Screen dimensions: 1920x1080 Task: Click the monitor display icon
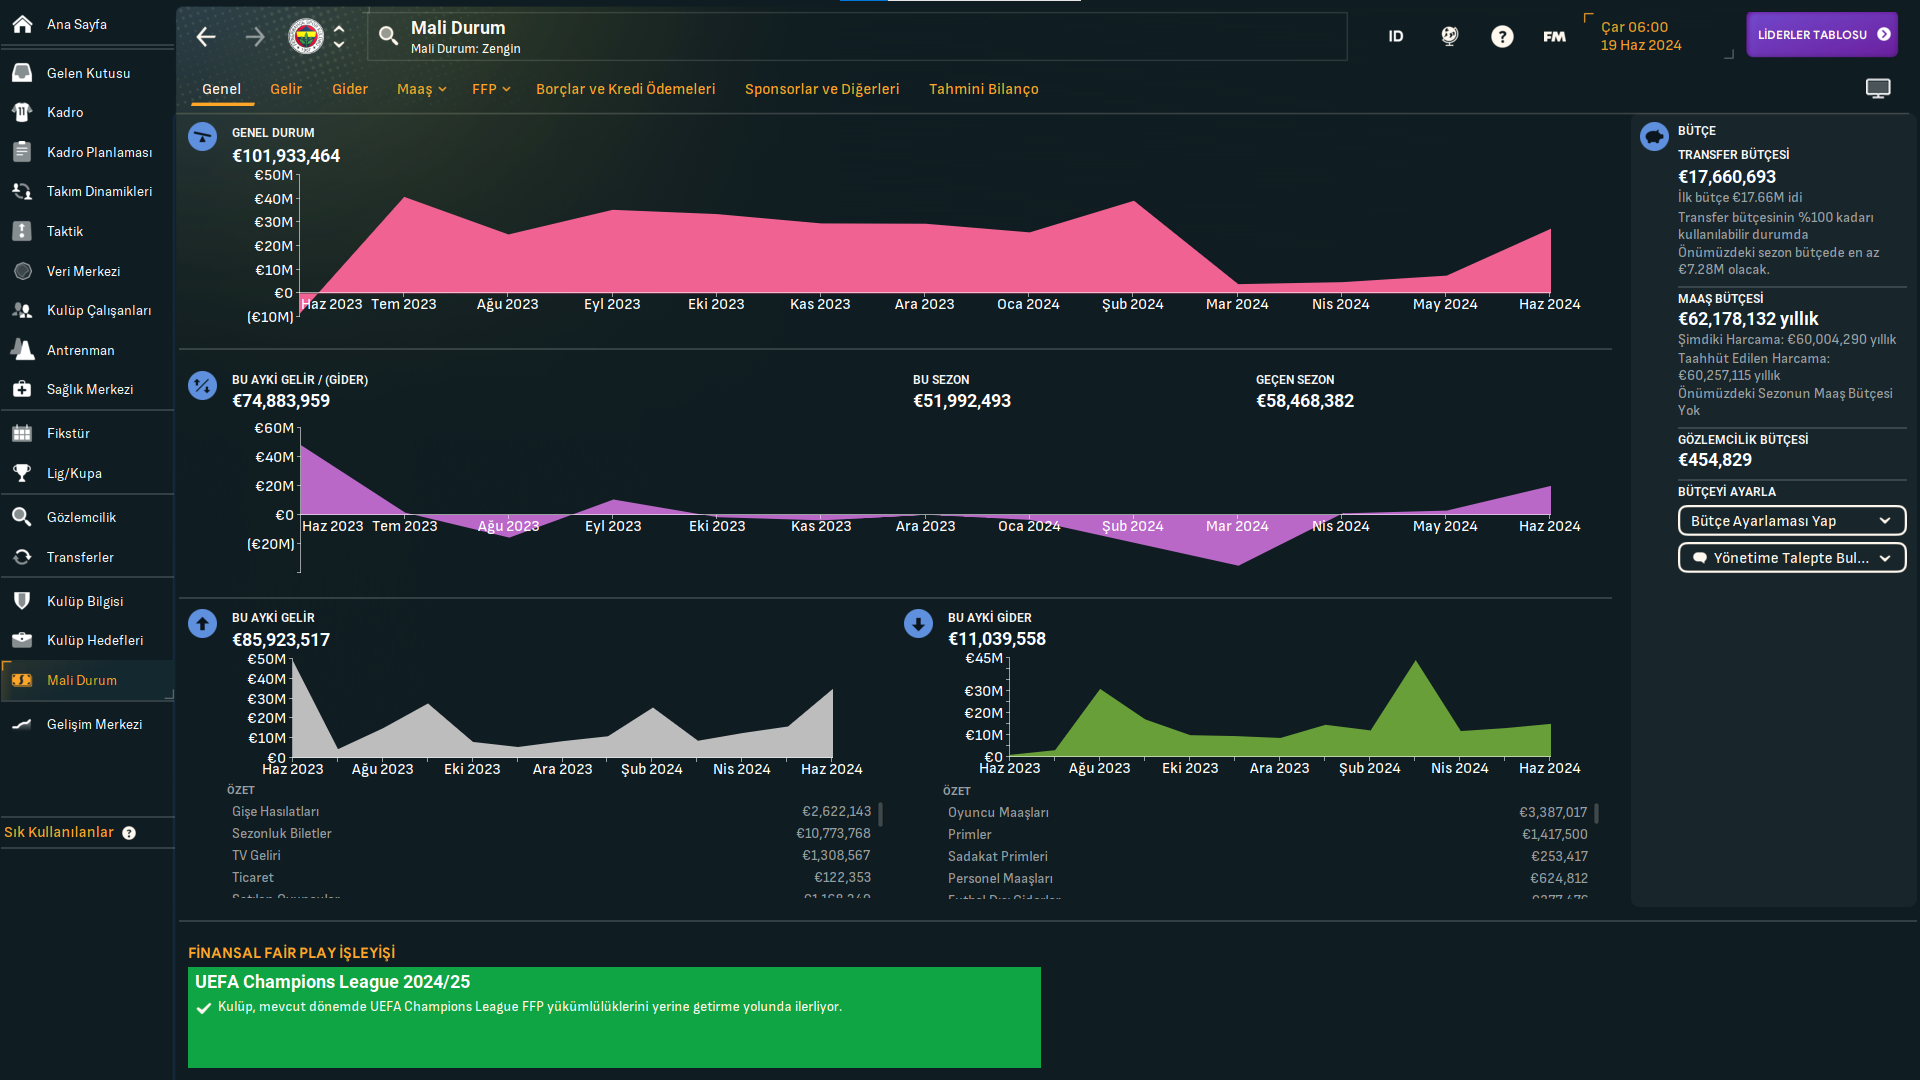coord(1878,89)
